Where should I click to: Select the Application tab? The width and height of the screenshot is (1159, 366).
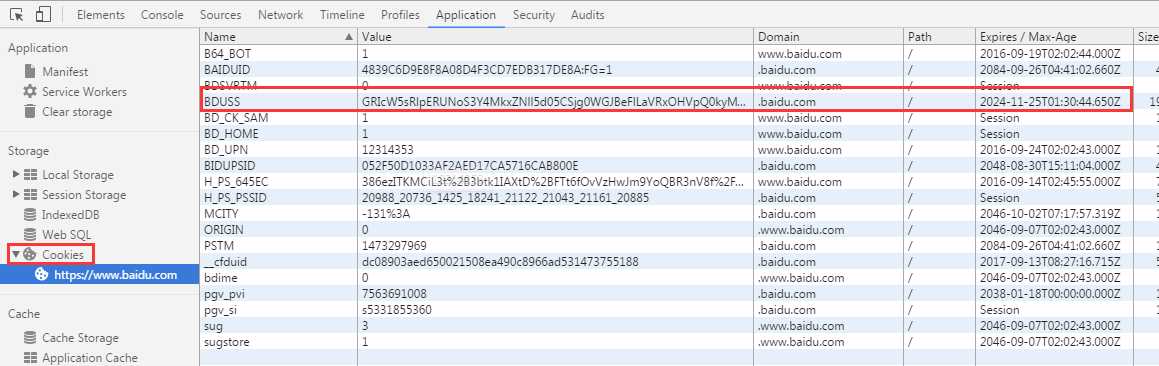(x=466, y=15)
